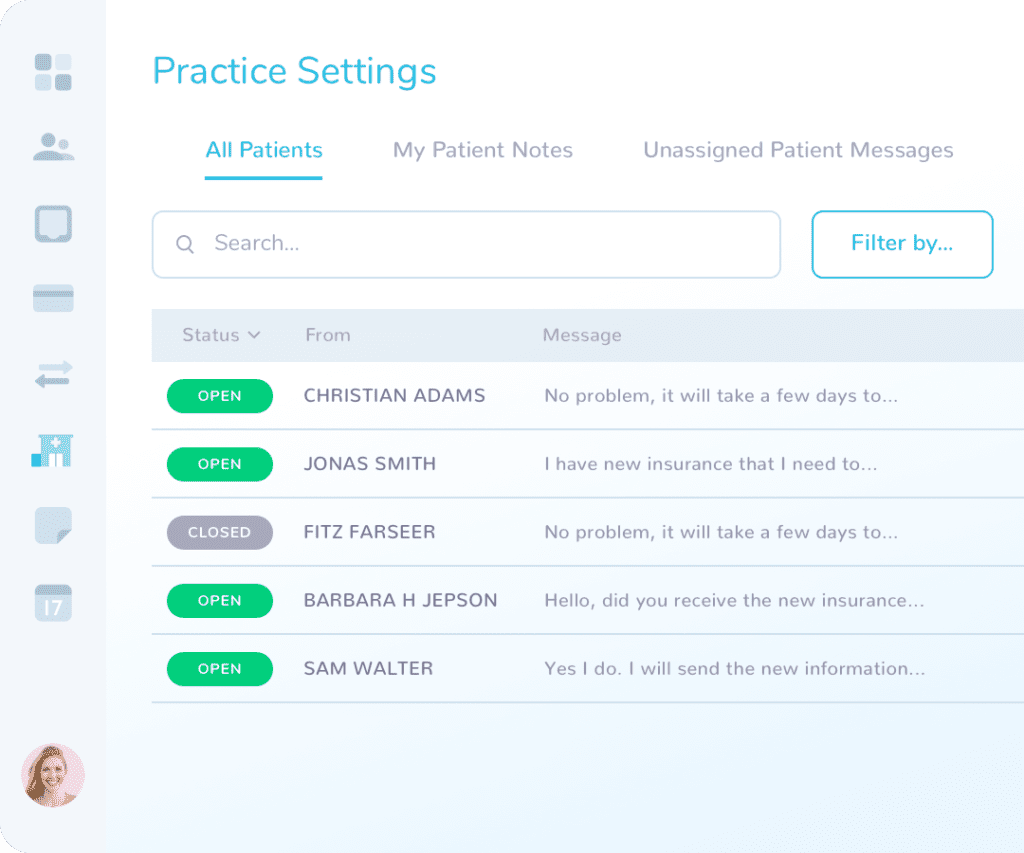Sort messages by the From column header
Screen dimensions: 1024x853
[328, 335]
